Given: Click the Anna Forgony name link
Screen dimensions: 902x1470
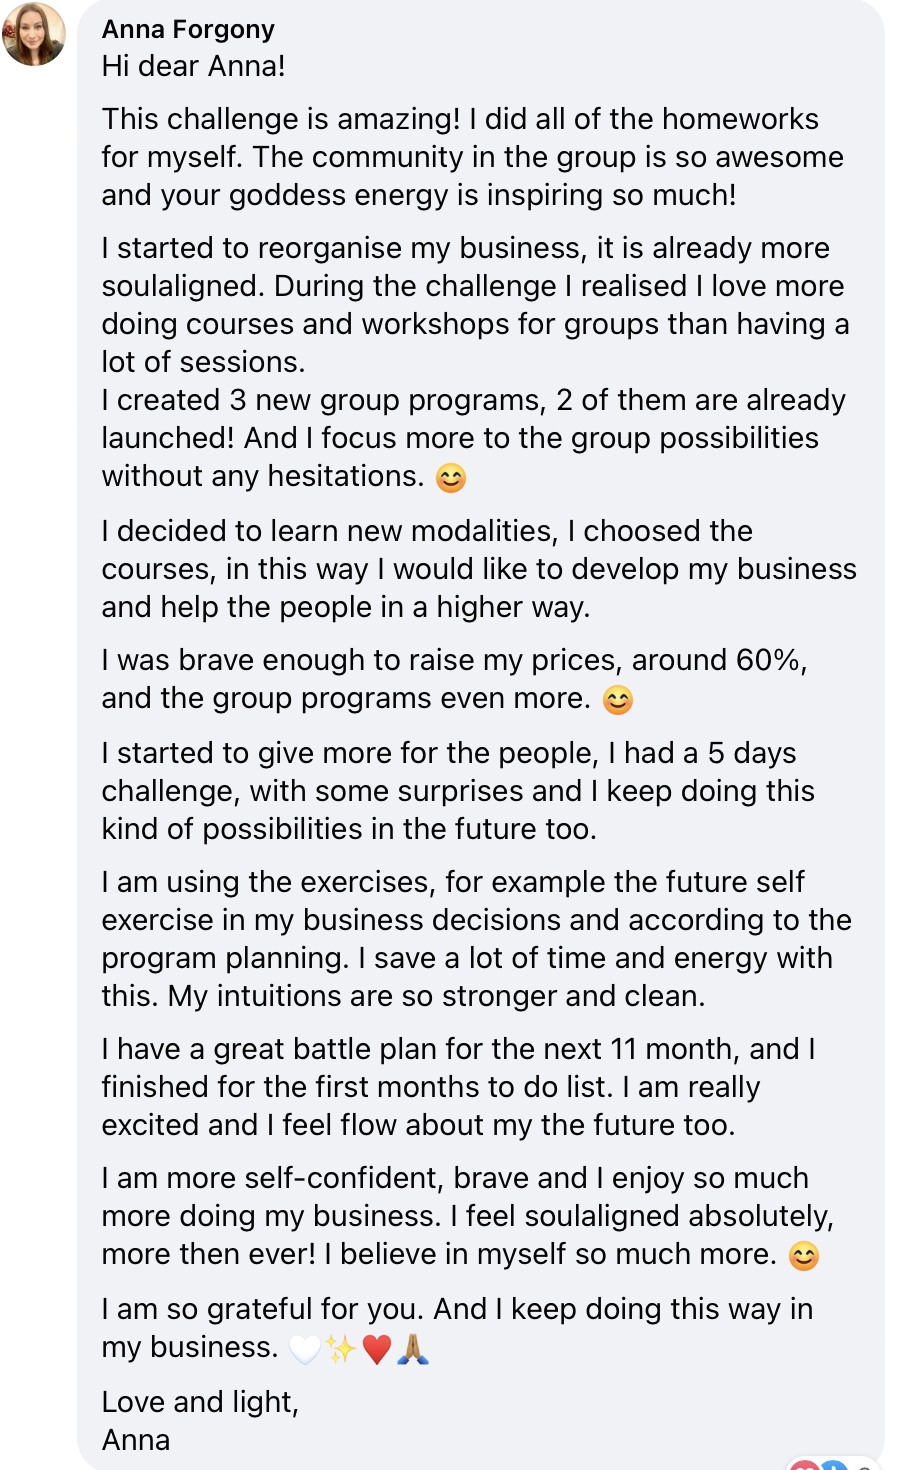Looking at the screenshot, I should click(x=188, y=29).
